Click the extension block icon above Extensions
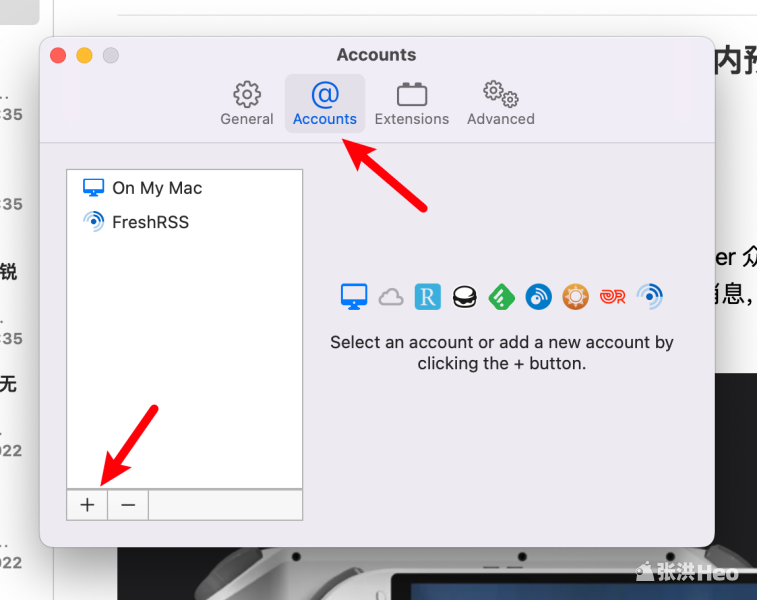 (412, 94)
